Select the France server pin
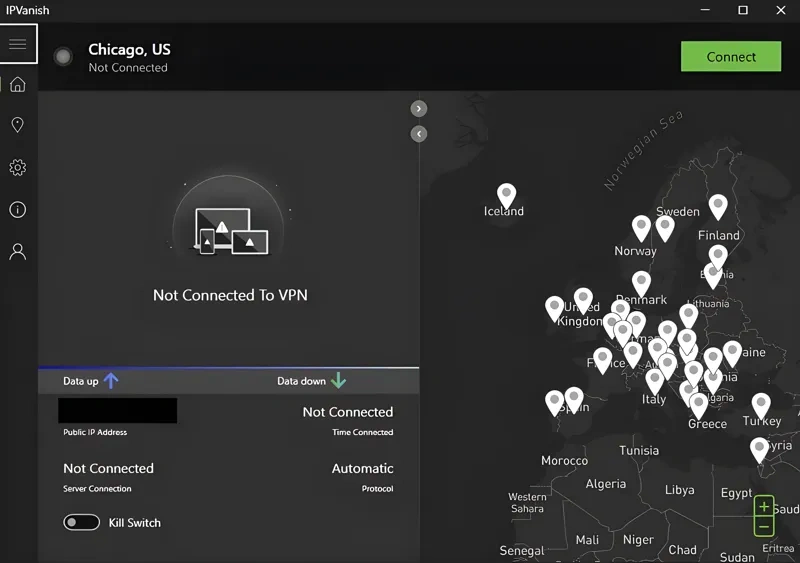 coord(603,360)
